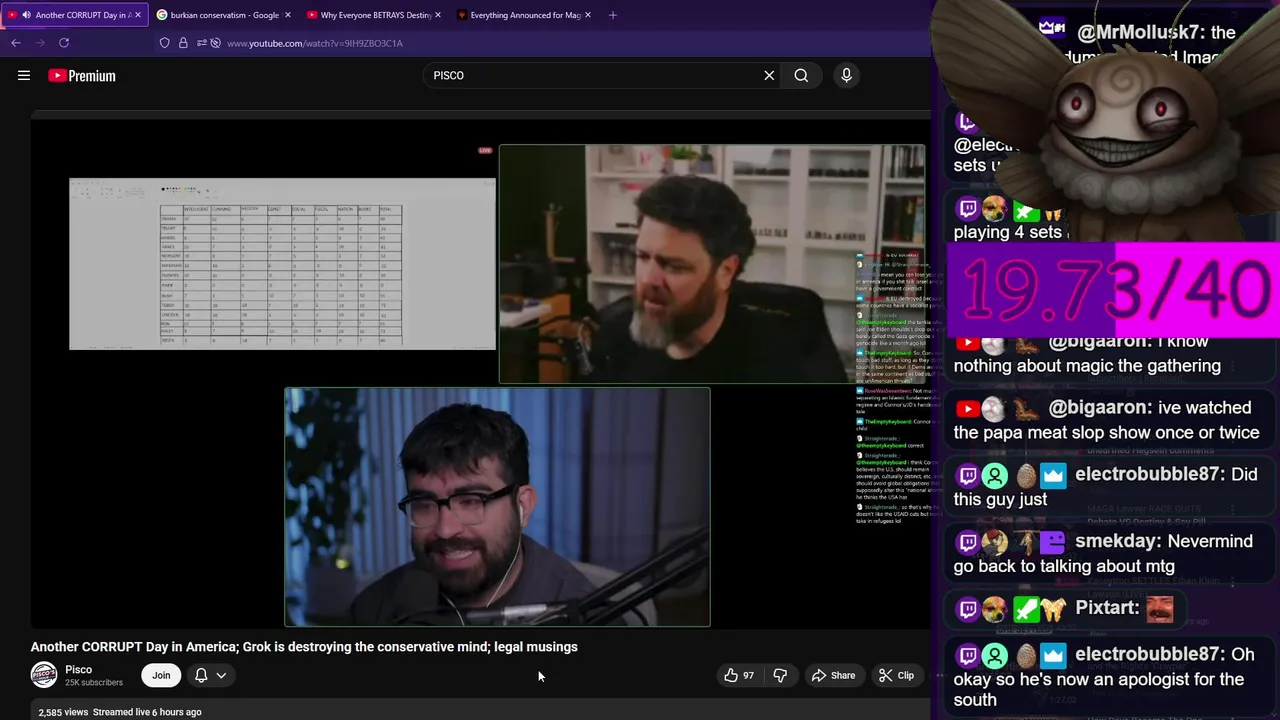Click the 2,585 views streamed info

pyautogui.click(x=120, y=712)
